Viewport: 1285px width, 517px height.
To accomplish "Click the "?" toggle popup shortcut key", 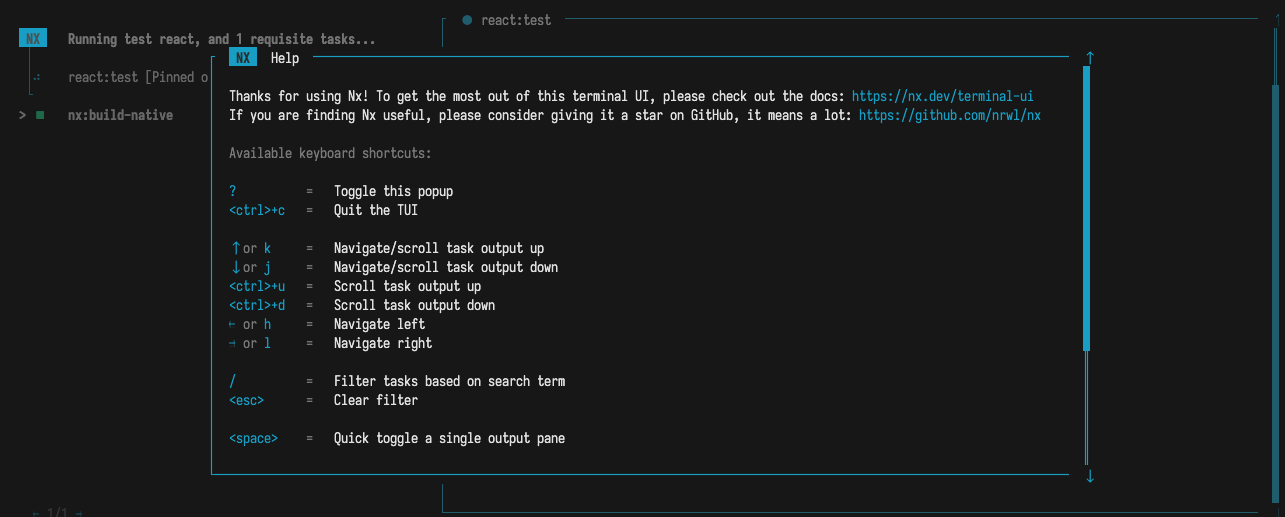I will coord(233,191).
